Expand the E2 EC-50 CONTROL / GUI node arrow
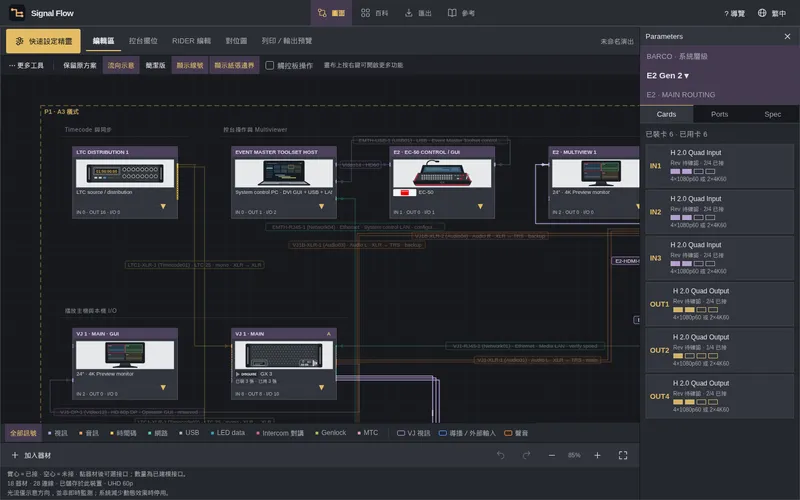The image size is (800, 500). pyautogui.click(x=480, y=207)
